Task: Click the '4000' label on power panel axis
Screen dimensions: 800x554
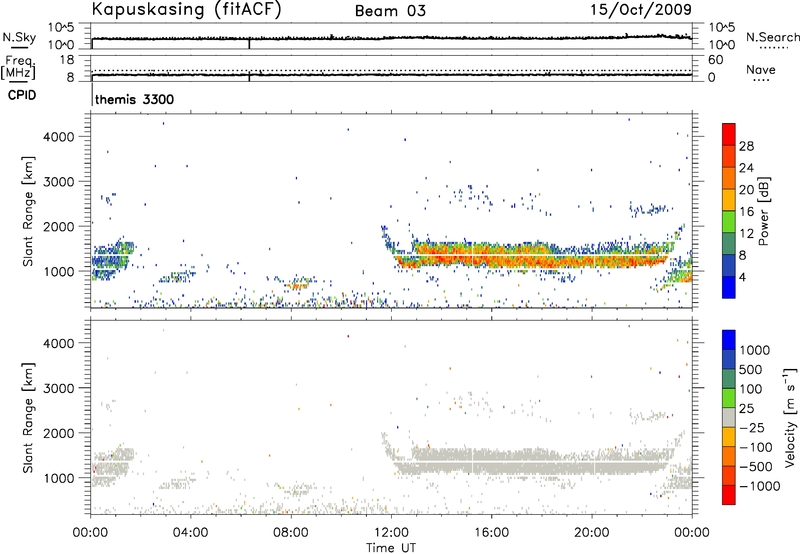Action: (59, 137)
